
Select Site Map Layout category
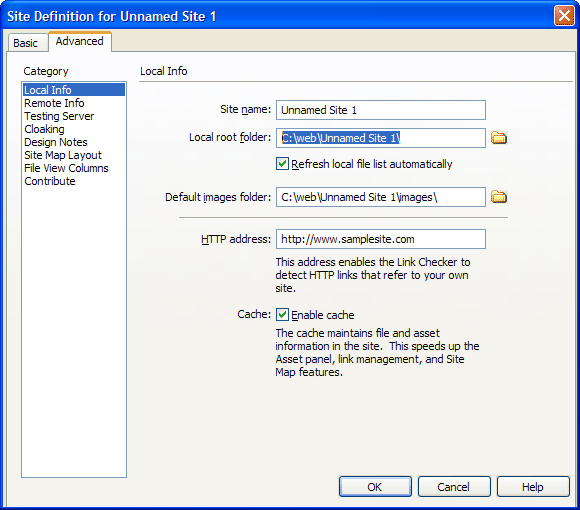(x=63, y=155)
